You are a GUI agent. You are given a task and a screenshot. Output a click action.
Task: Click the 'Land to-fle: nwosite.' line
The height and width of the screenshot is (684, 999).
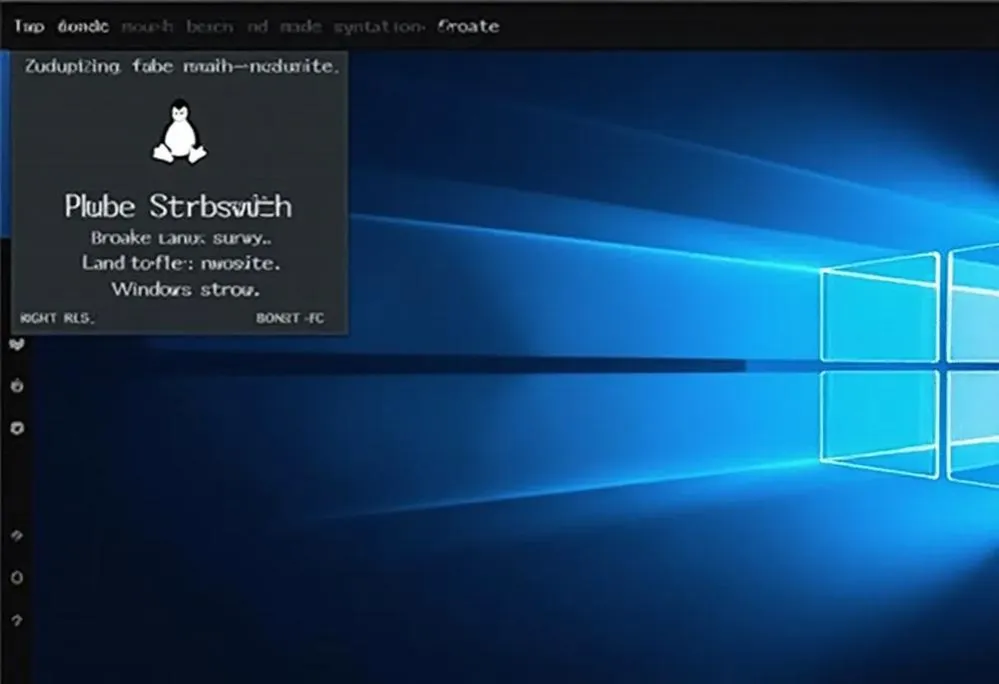[x=181, y=263]
